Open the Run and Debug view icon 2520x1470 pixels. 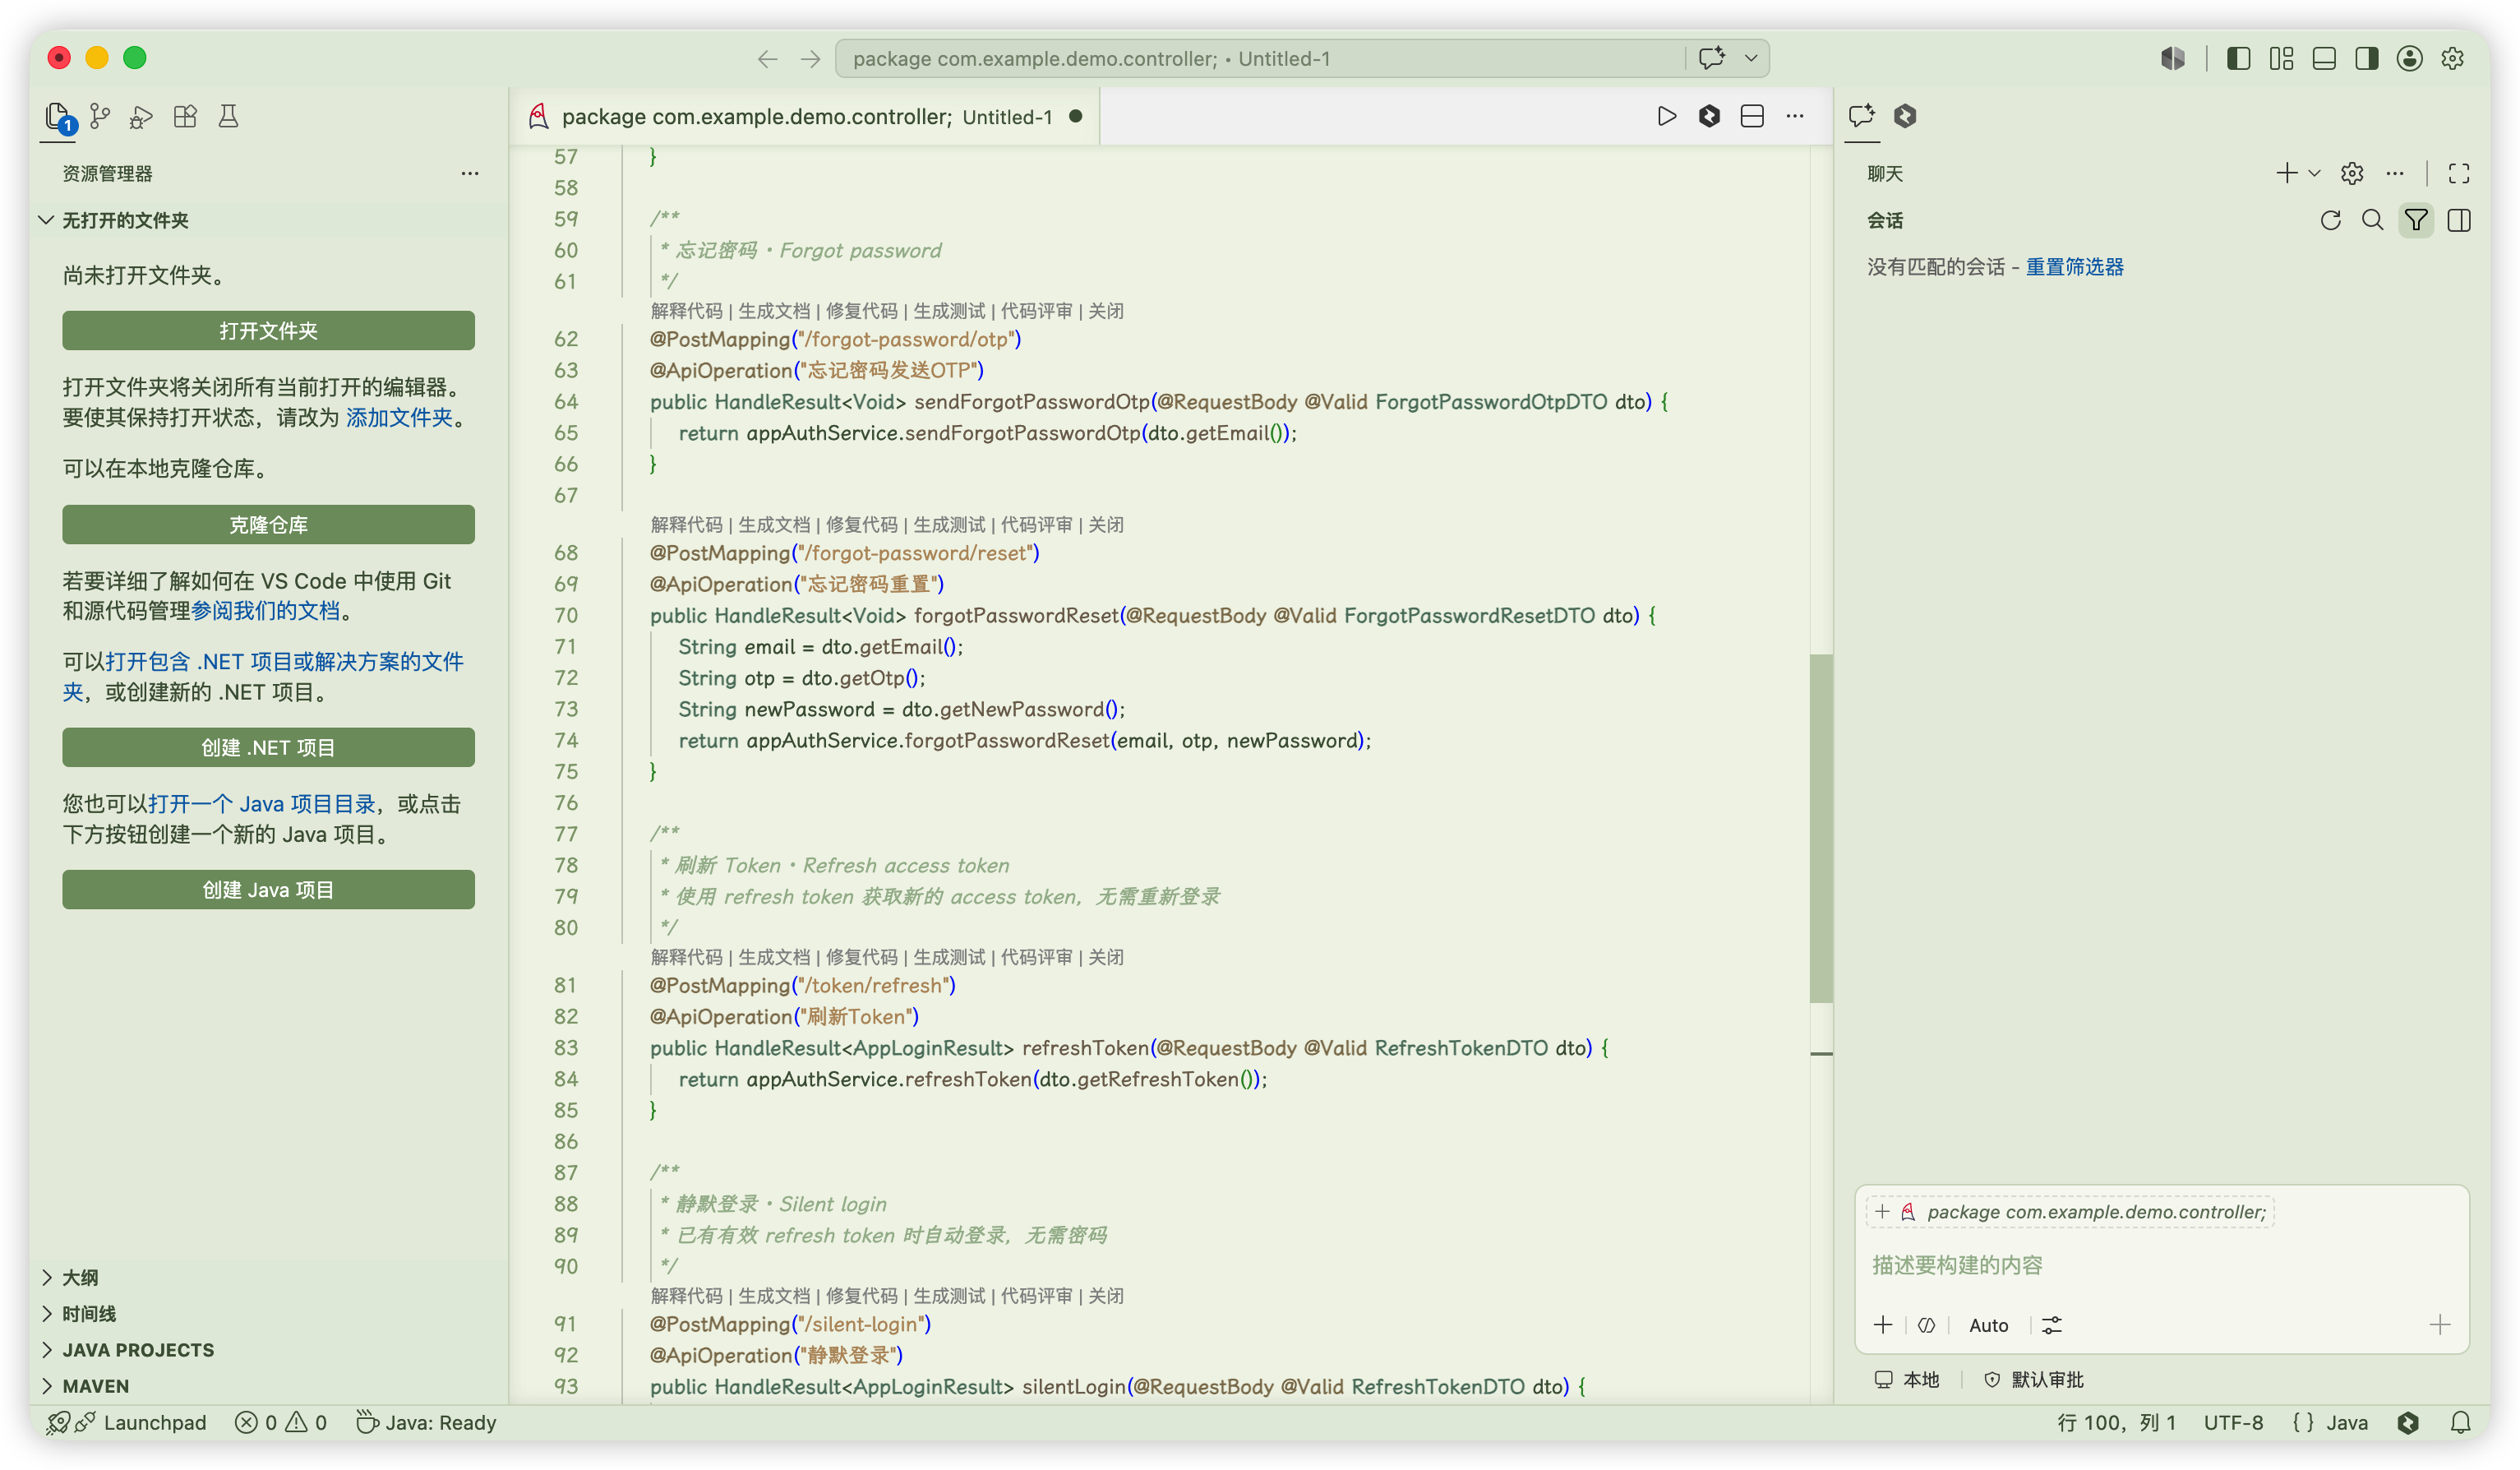(x=142, y=117)
